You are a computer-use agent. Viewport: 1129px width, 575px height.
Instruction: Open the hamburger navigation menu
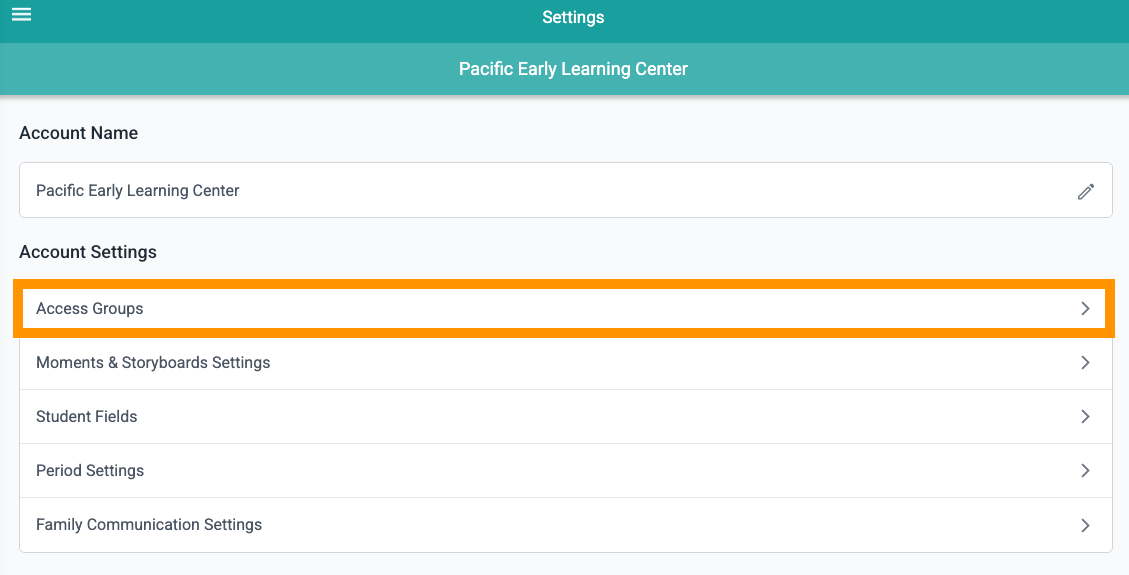22,14
